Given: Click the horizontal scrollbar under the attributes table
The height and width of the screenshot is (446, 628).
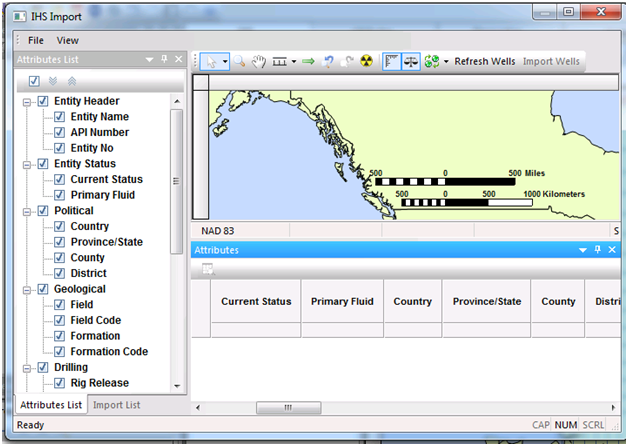Looking at the screenshot, I should click(288, 408).
